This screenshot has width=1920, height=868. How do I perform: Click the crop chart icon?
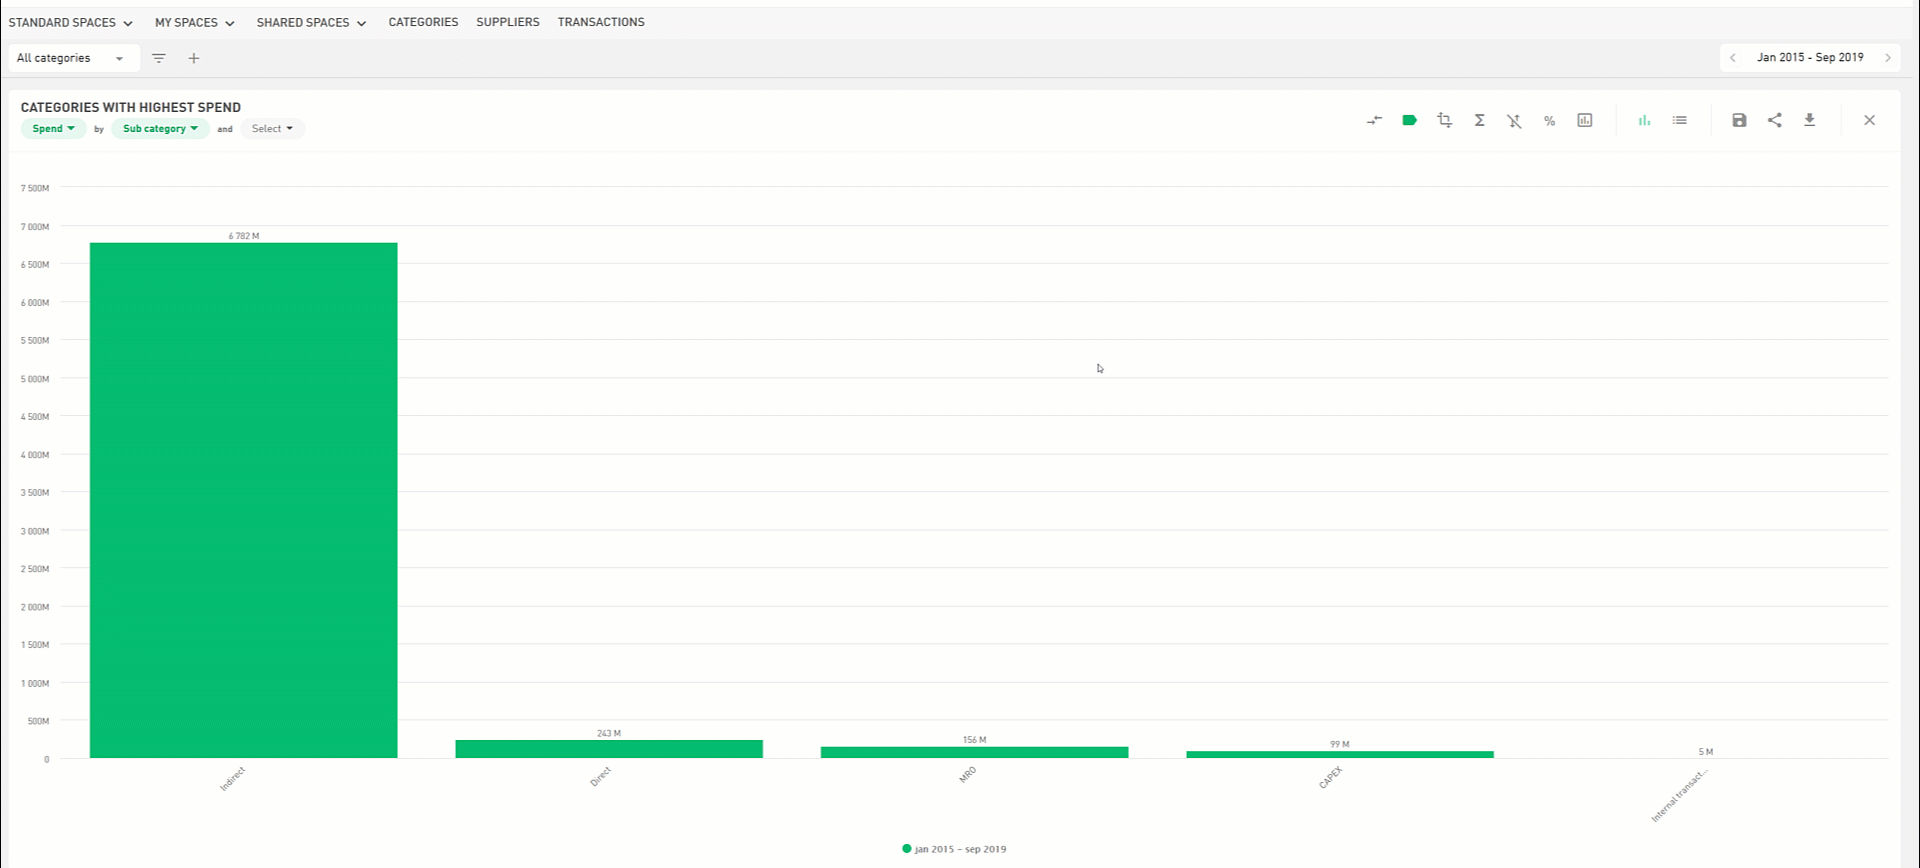[x=1444, y=120]
